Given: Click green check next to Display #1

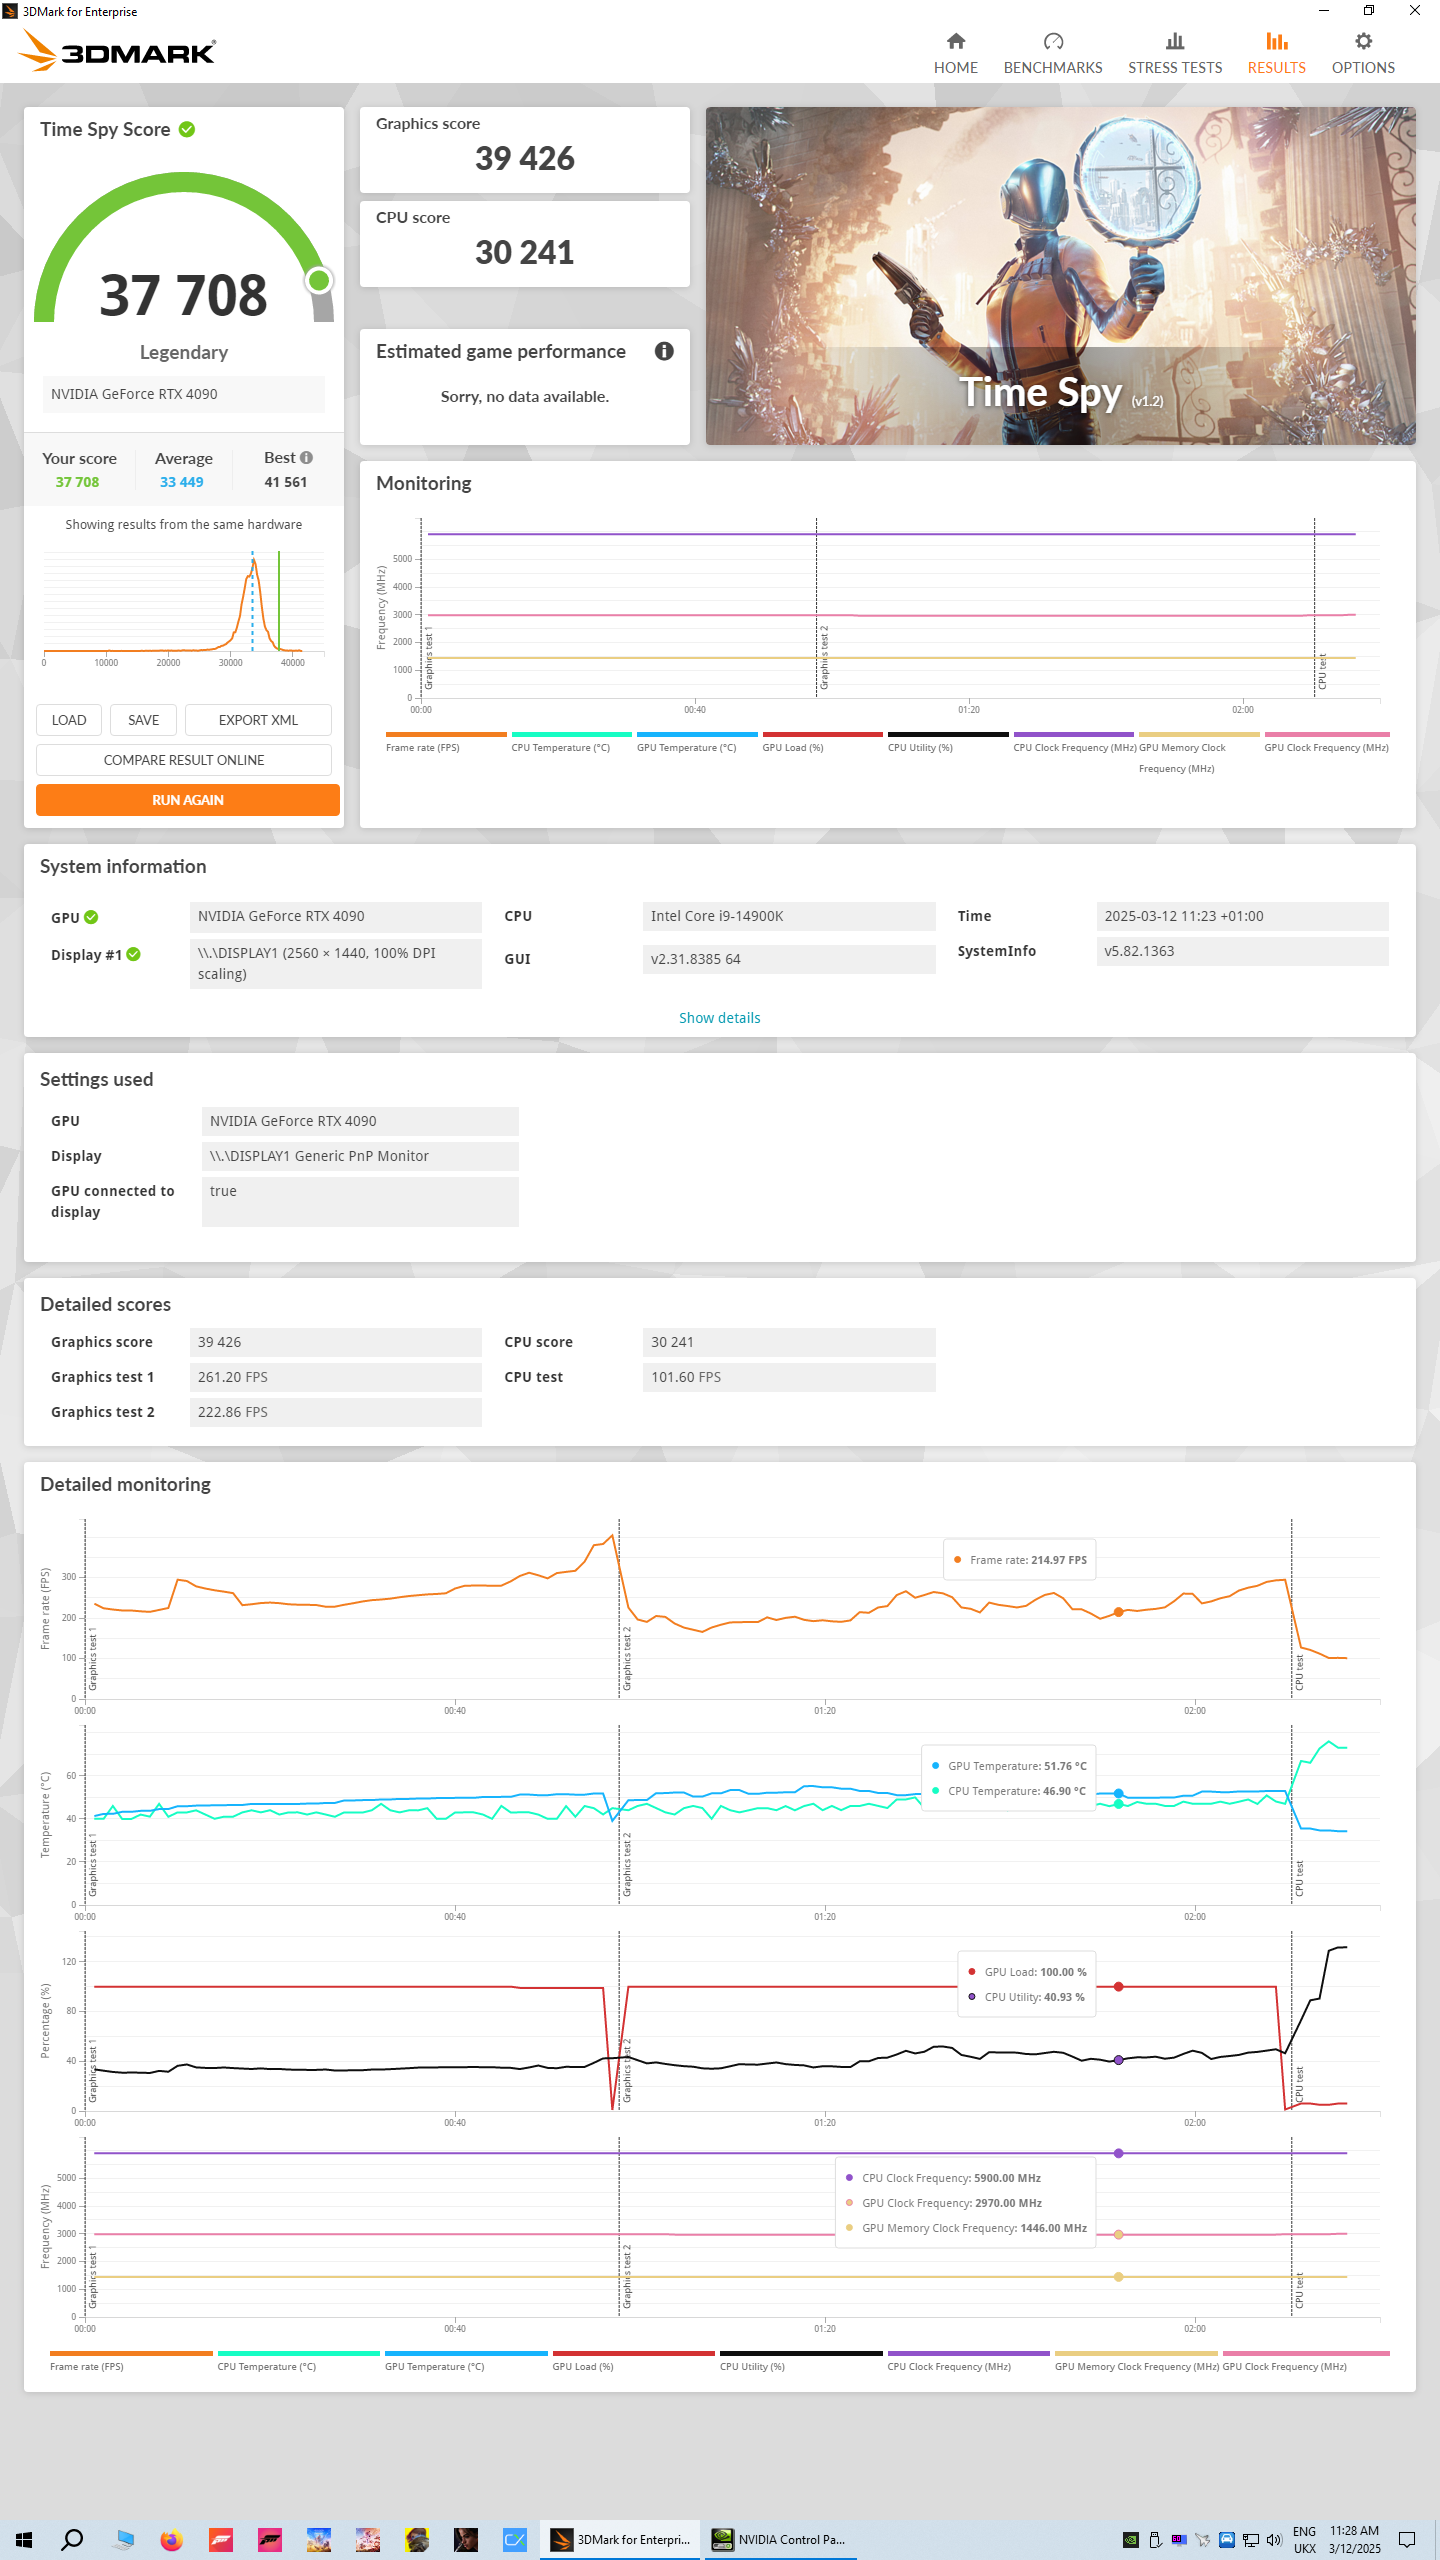Looking at the screenshot, I should (134, 954).
